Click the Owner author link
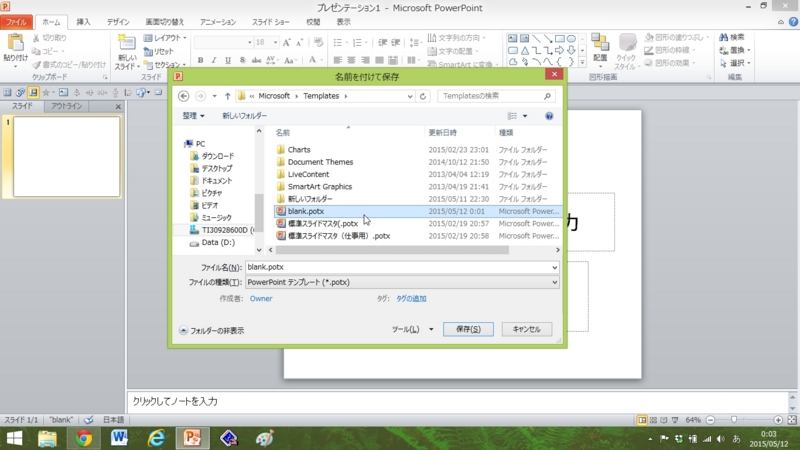 [x=261, y=298]
